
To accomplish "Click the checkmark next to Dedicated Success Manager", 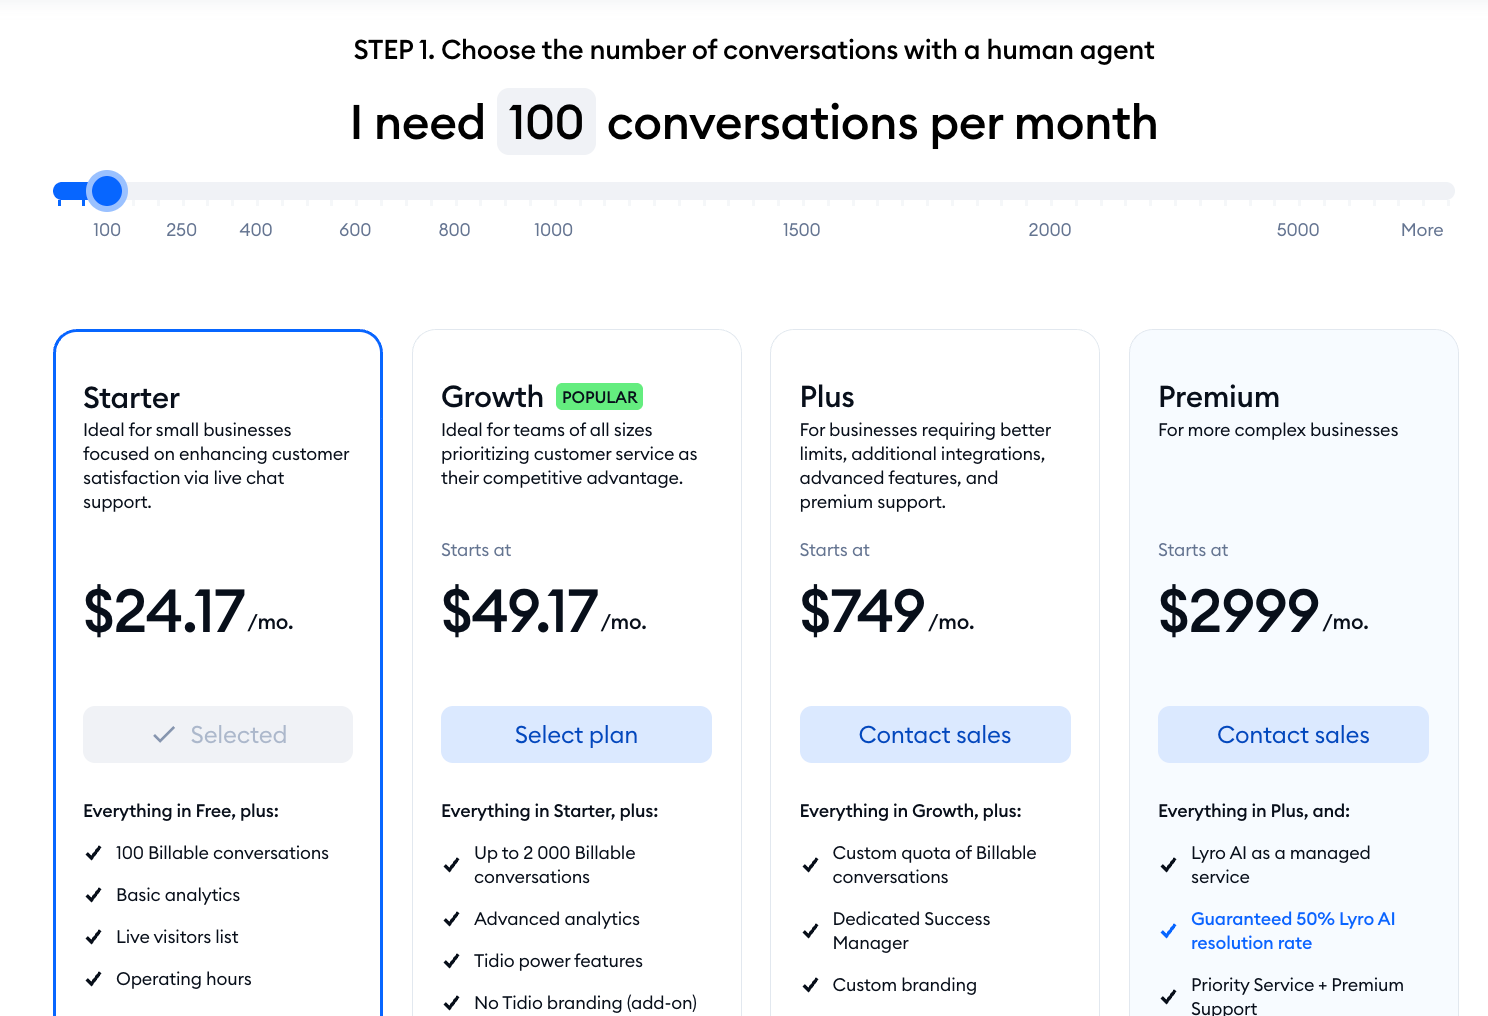I will pyautogui.click(x=810, y=931).
